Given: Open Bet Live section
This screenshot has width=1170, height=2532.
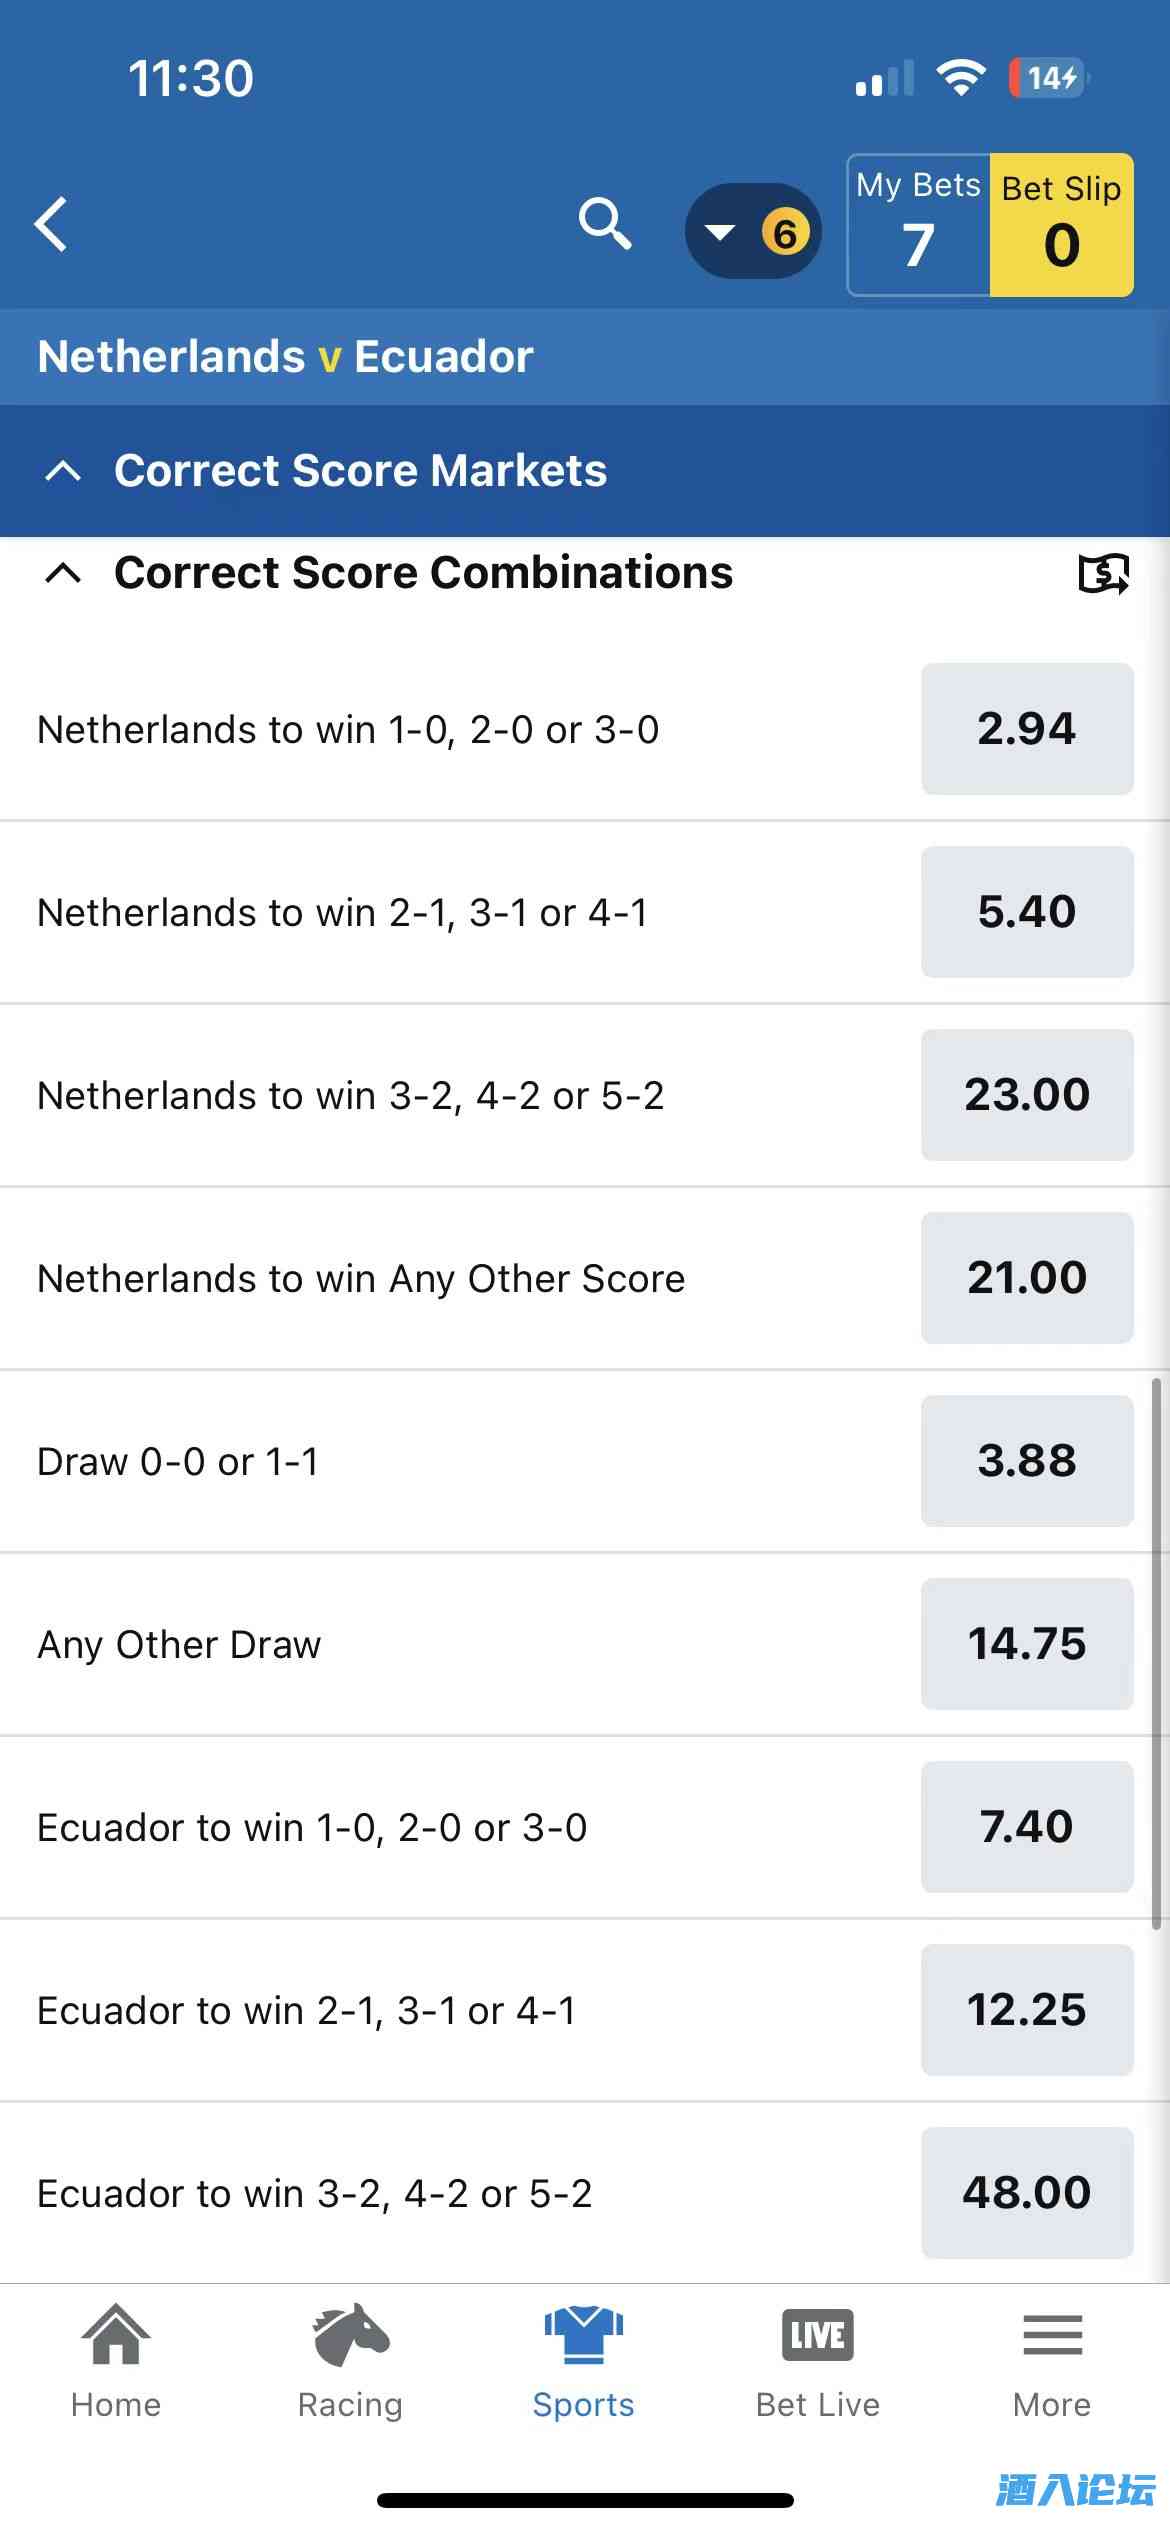Looking at the screenshot, I should [817, 2362].
